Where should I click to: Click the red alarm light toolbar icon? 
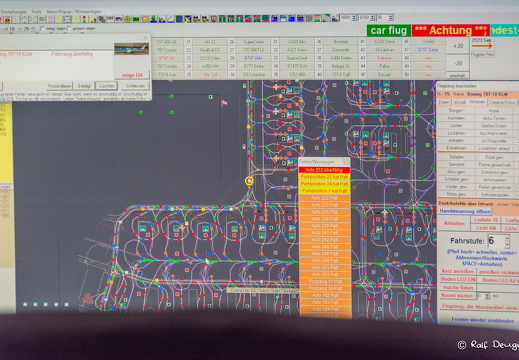(x=7, y=19)
